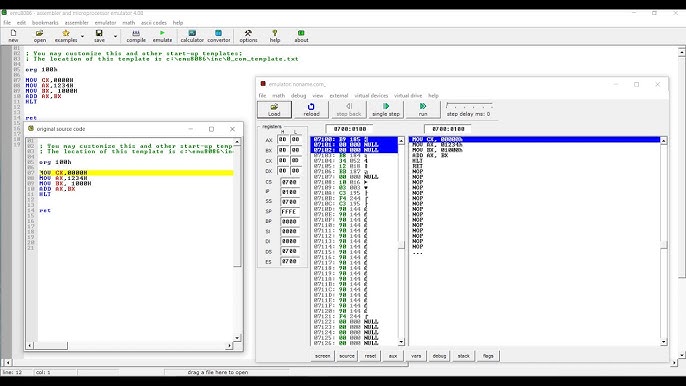Open the options toolbar icon
The image size is (686, 386).
(248, 36)
